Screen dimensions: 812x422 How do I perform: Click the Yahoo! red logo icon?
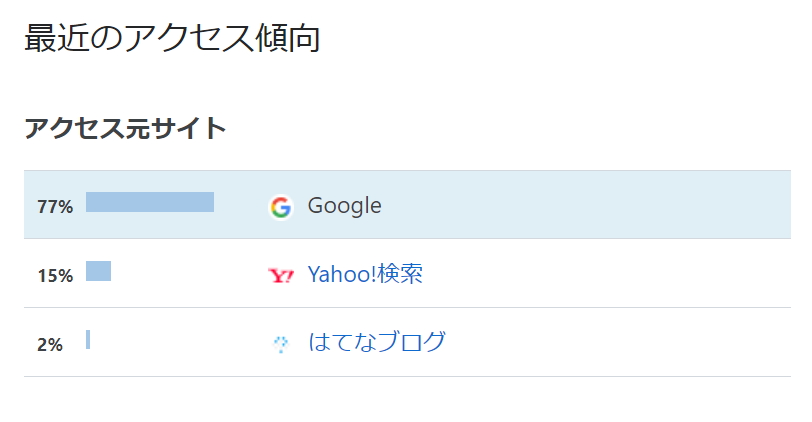point(281,275)
